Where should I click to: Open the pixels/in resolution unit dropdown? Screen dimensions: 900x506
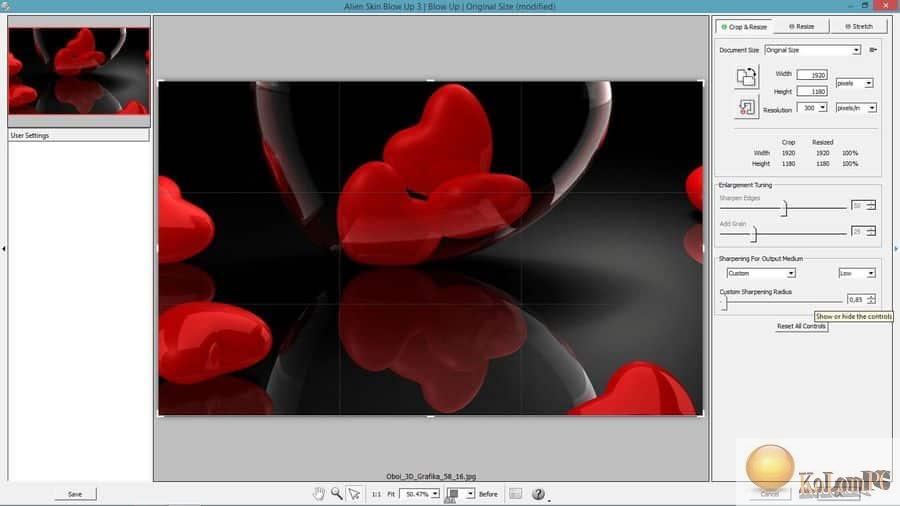tap(856, 108)
